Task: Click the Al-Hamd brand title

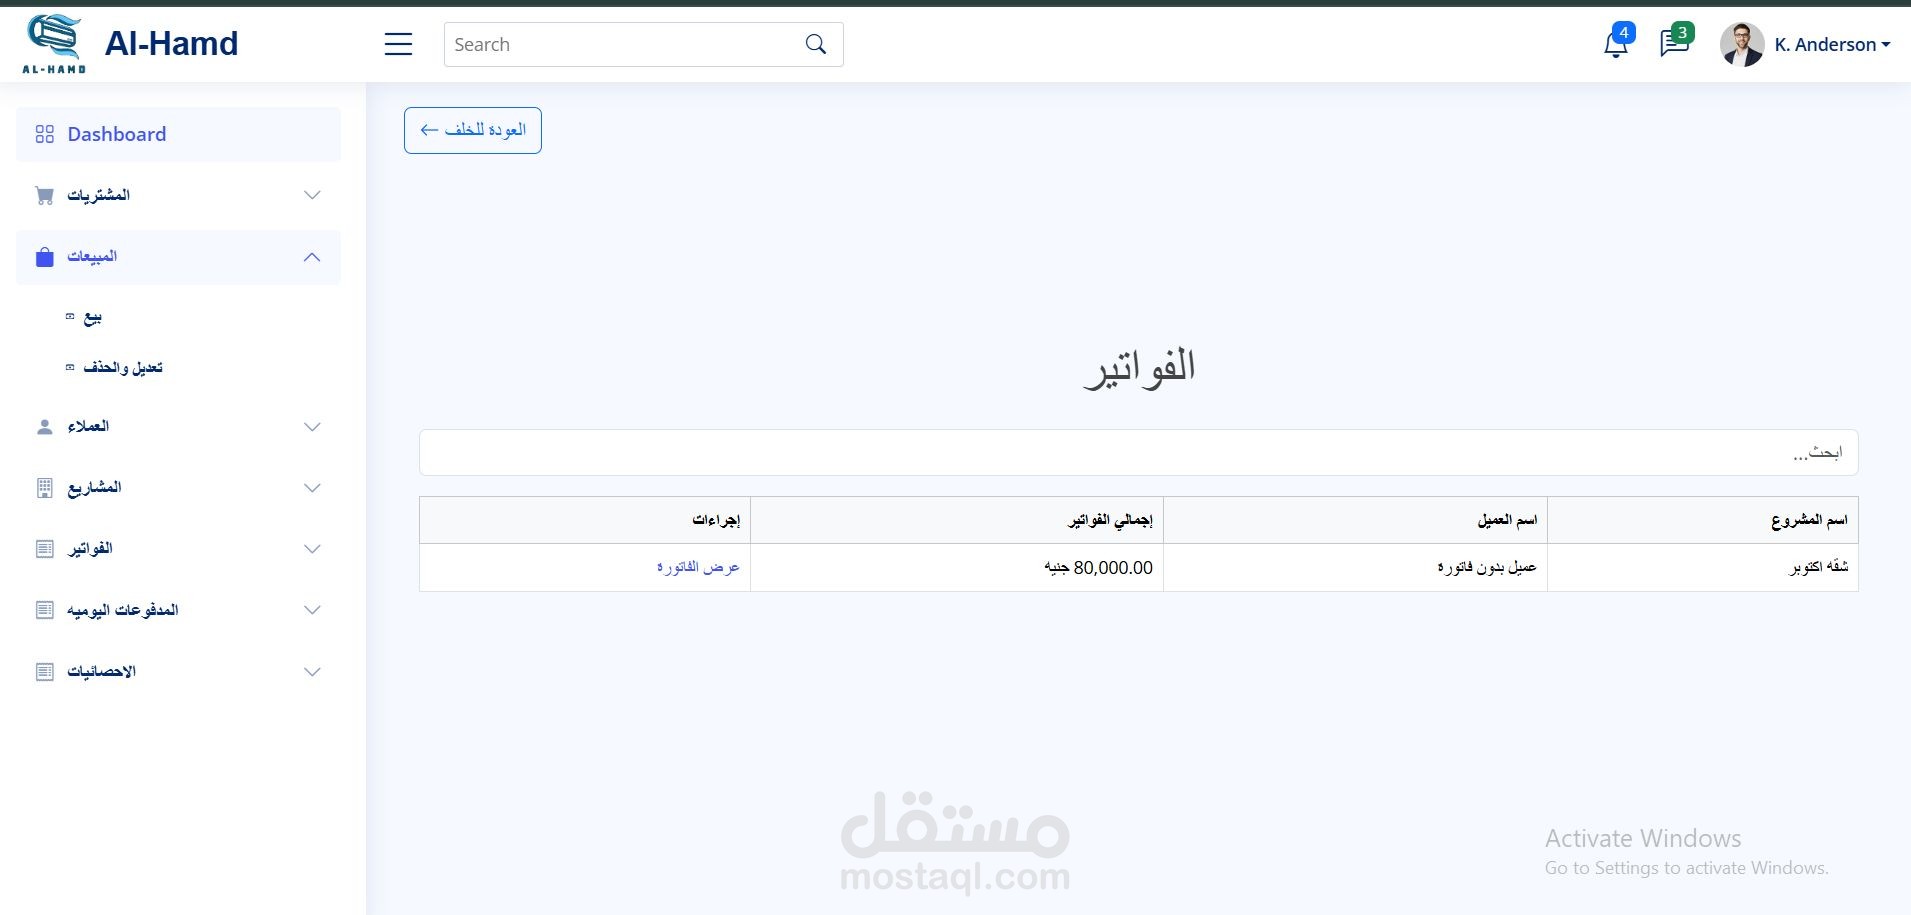Action: [x=171, y=44]
